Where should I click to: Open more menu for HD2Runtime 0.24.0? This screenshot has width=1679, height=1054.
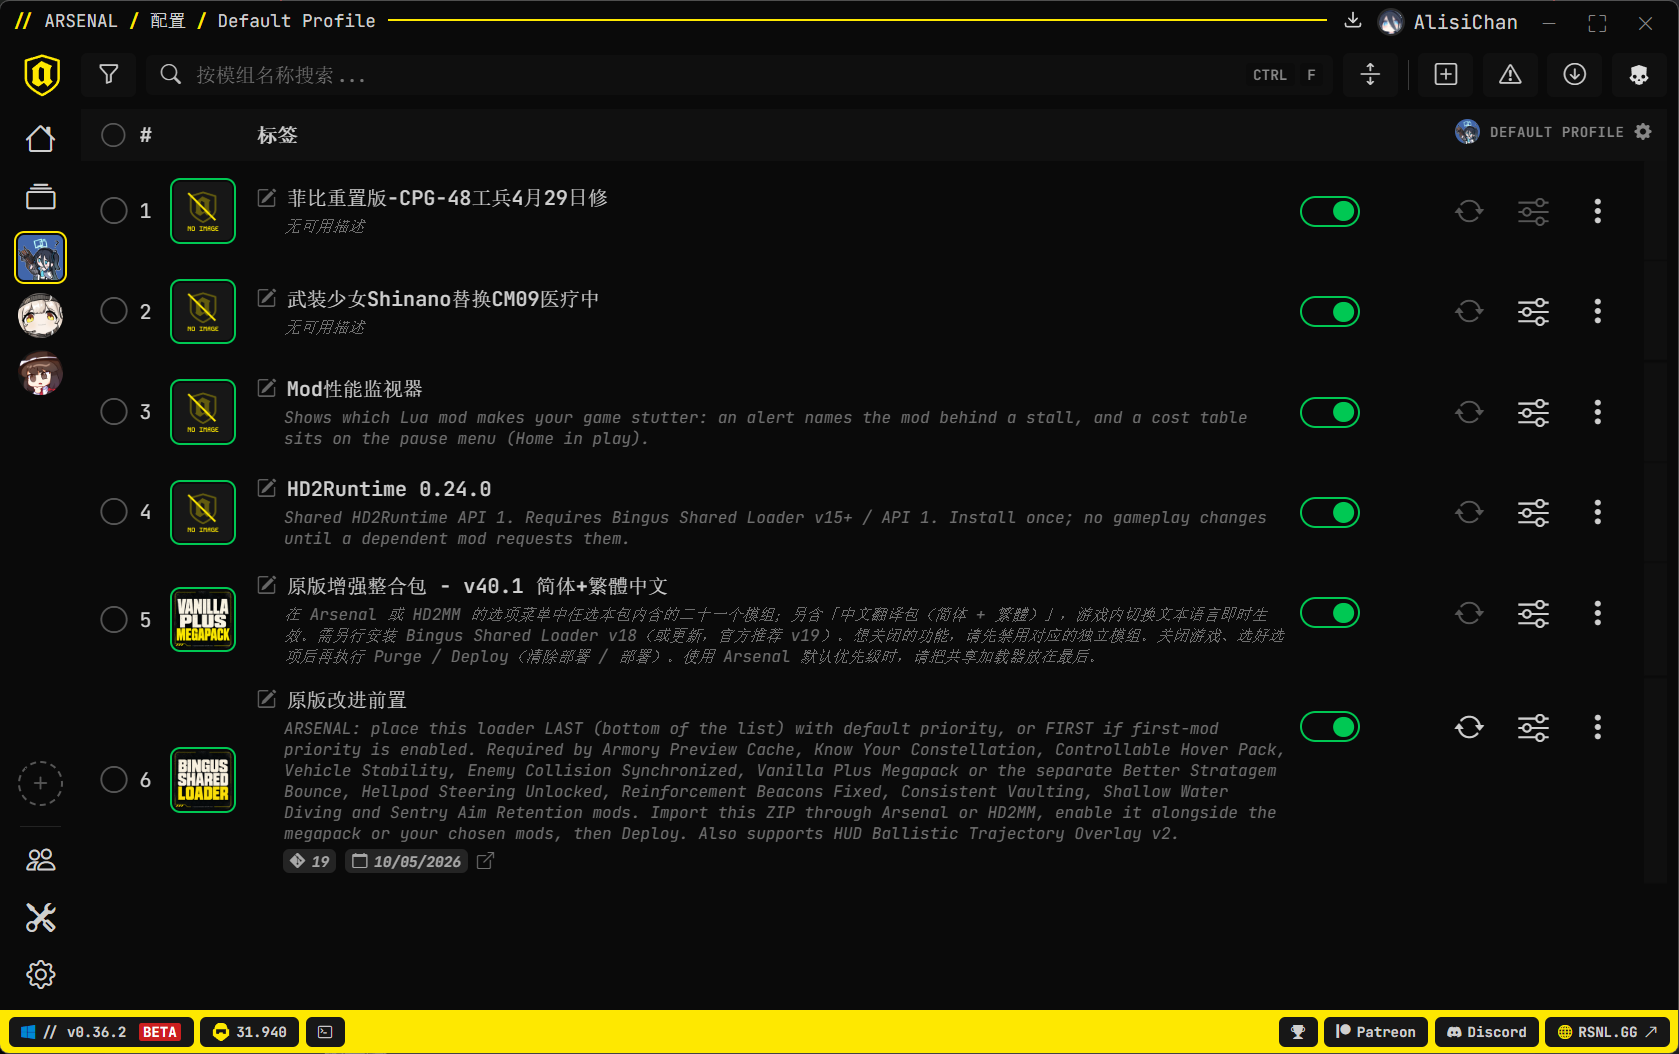coord(1597,513)
